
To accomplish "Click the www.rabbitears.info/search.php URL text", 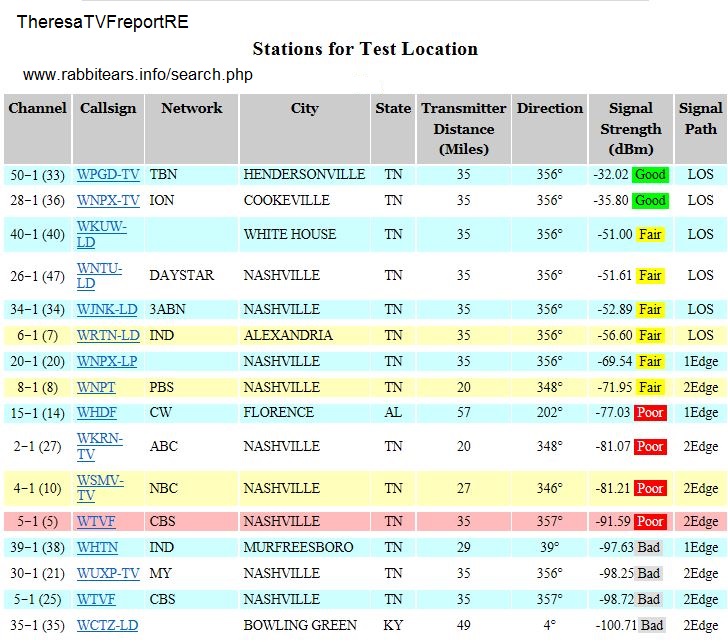I will pos(137,75).
